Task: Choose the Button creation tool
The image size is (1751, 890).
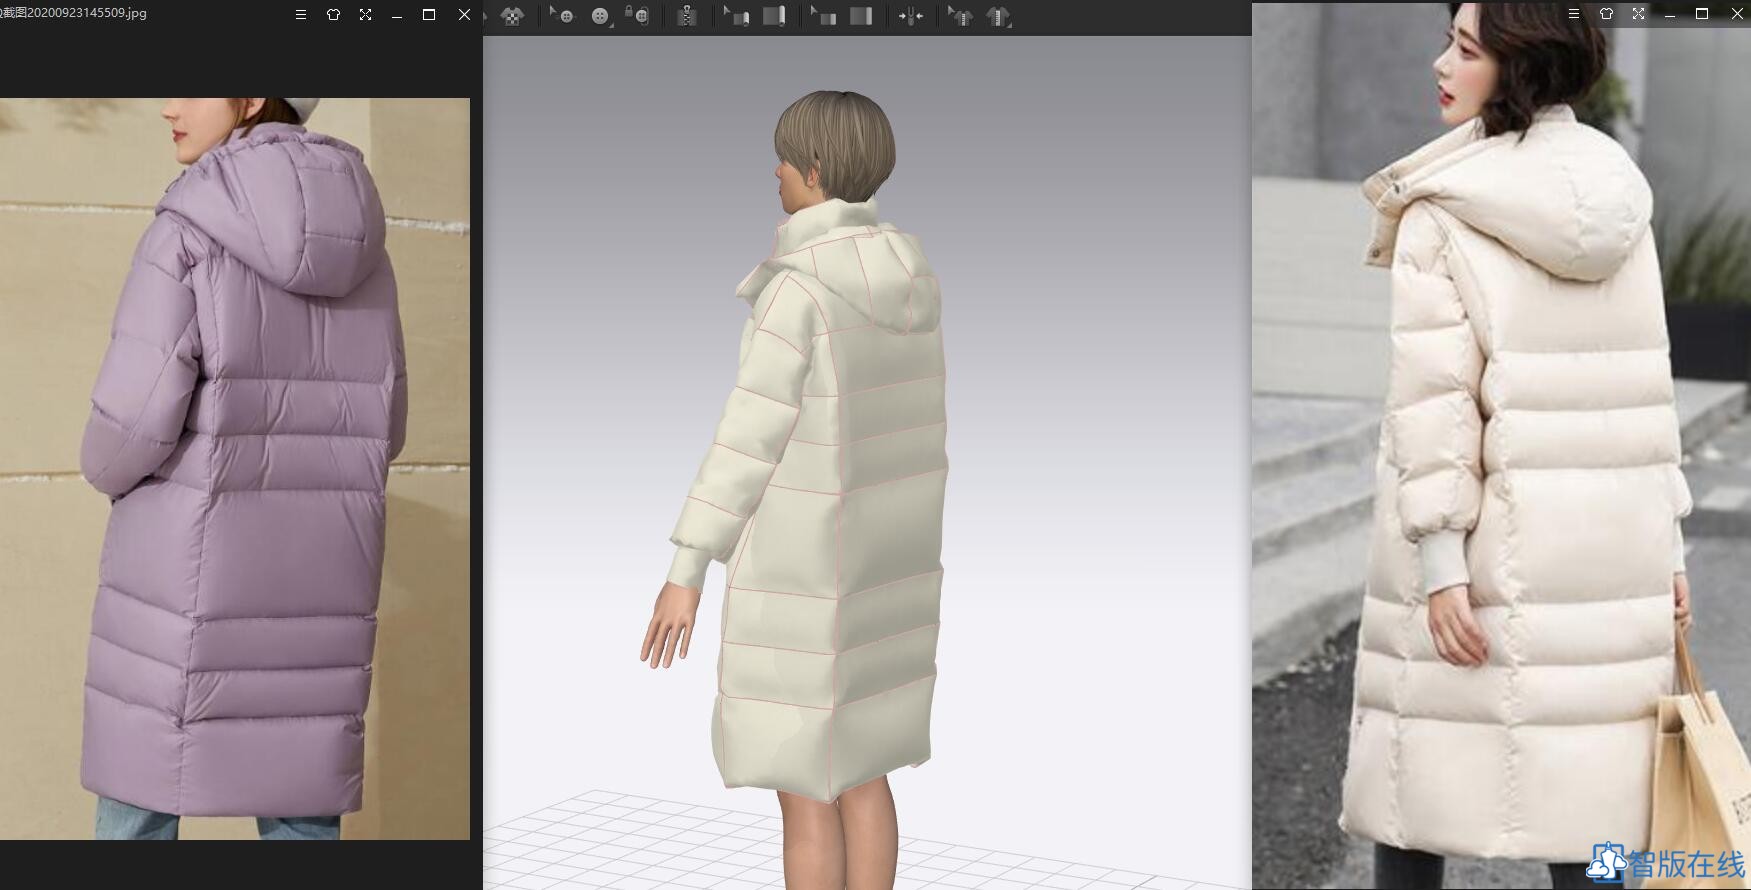Action: (x=600, y=16)
